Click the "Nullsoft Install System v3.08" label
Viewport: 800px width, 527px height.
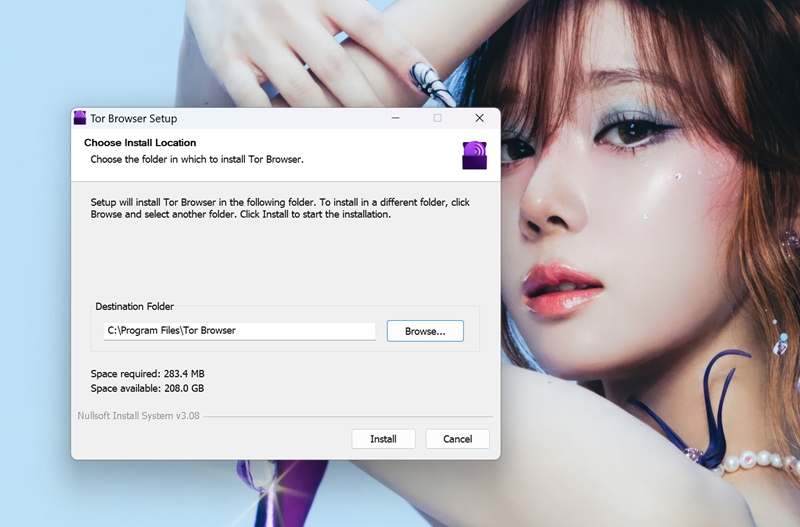(x=139, y=416)
